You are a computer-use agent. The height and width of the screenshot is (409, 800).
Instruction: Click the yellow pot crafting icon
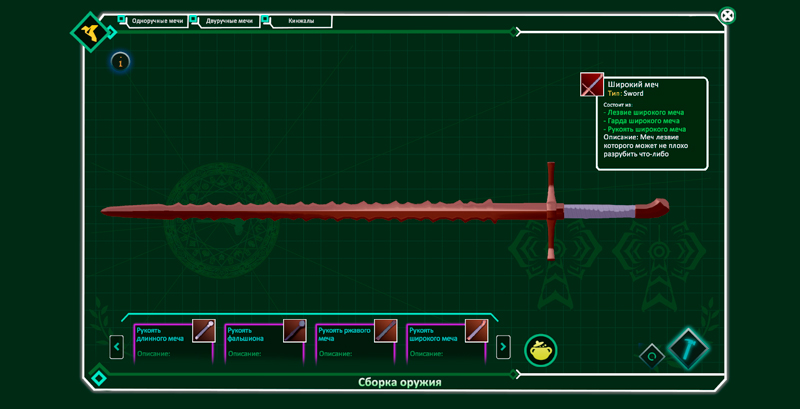(x=541, y=349)
